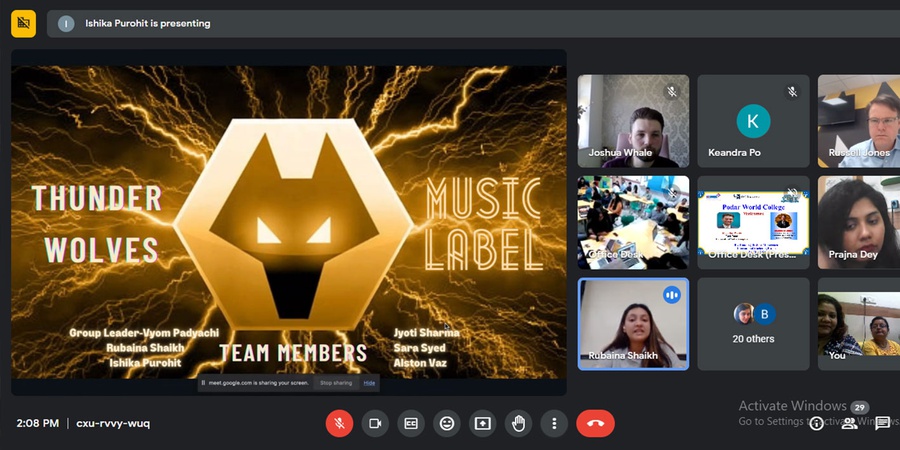Open the meeting details info icon
Image resolution: width=900 pixels, height=450 pixels.
(817, 423)
